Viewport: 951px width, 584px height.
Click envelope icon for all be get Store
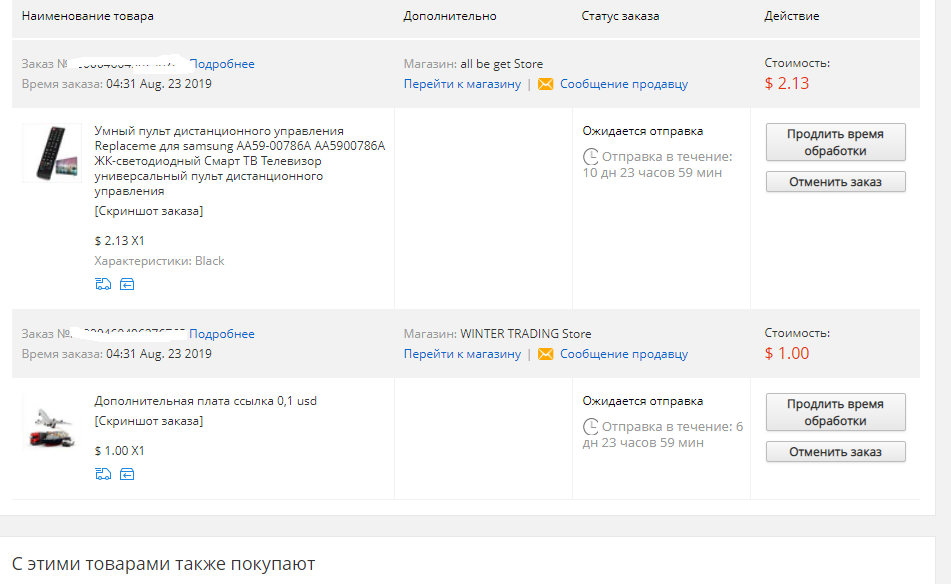pos(545,84)
